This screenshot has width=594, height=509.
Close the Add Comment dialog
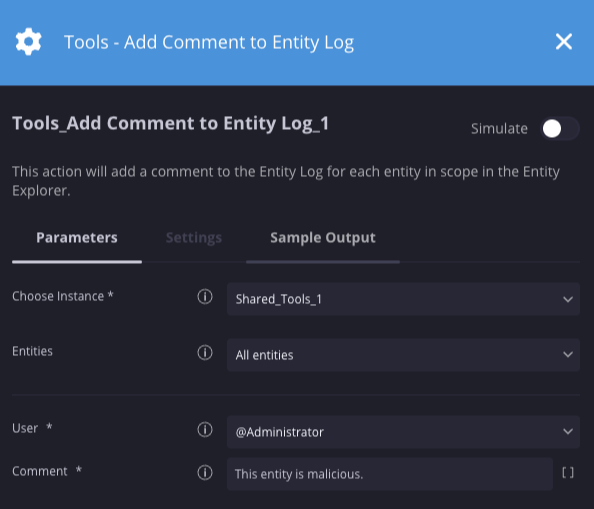click(564, 42)
